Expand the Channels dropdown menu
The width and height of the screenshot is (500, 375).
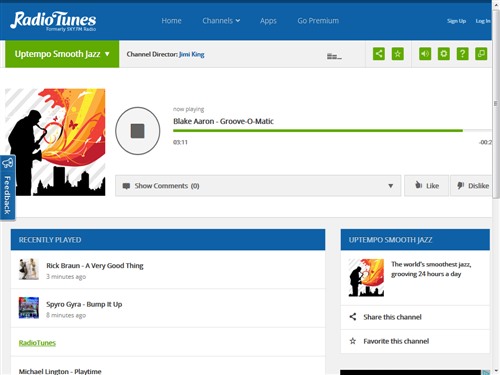click(x=221, y=21)
